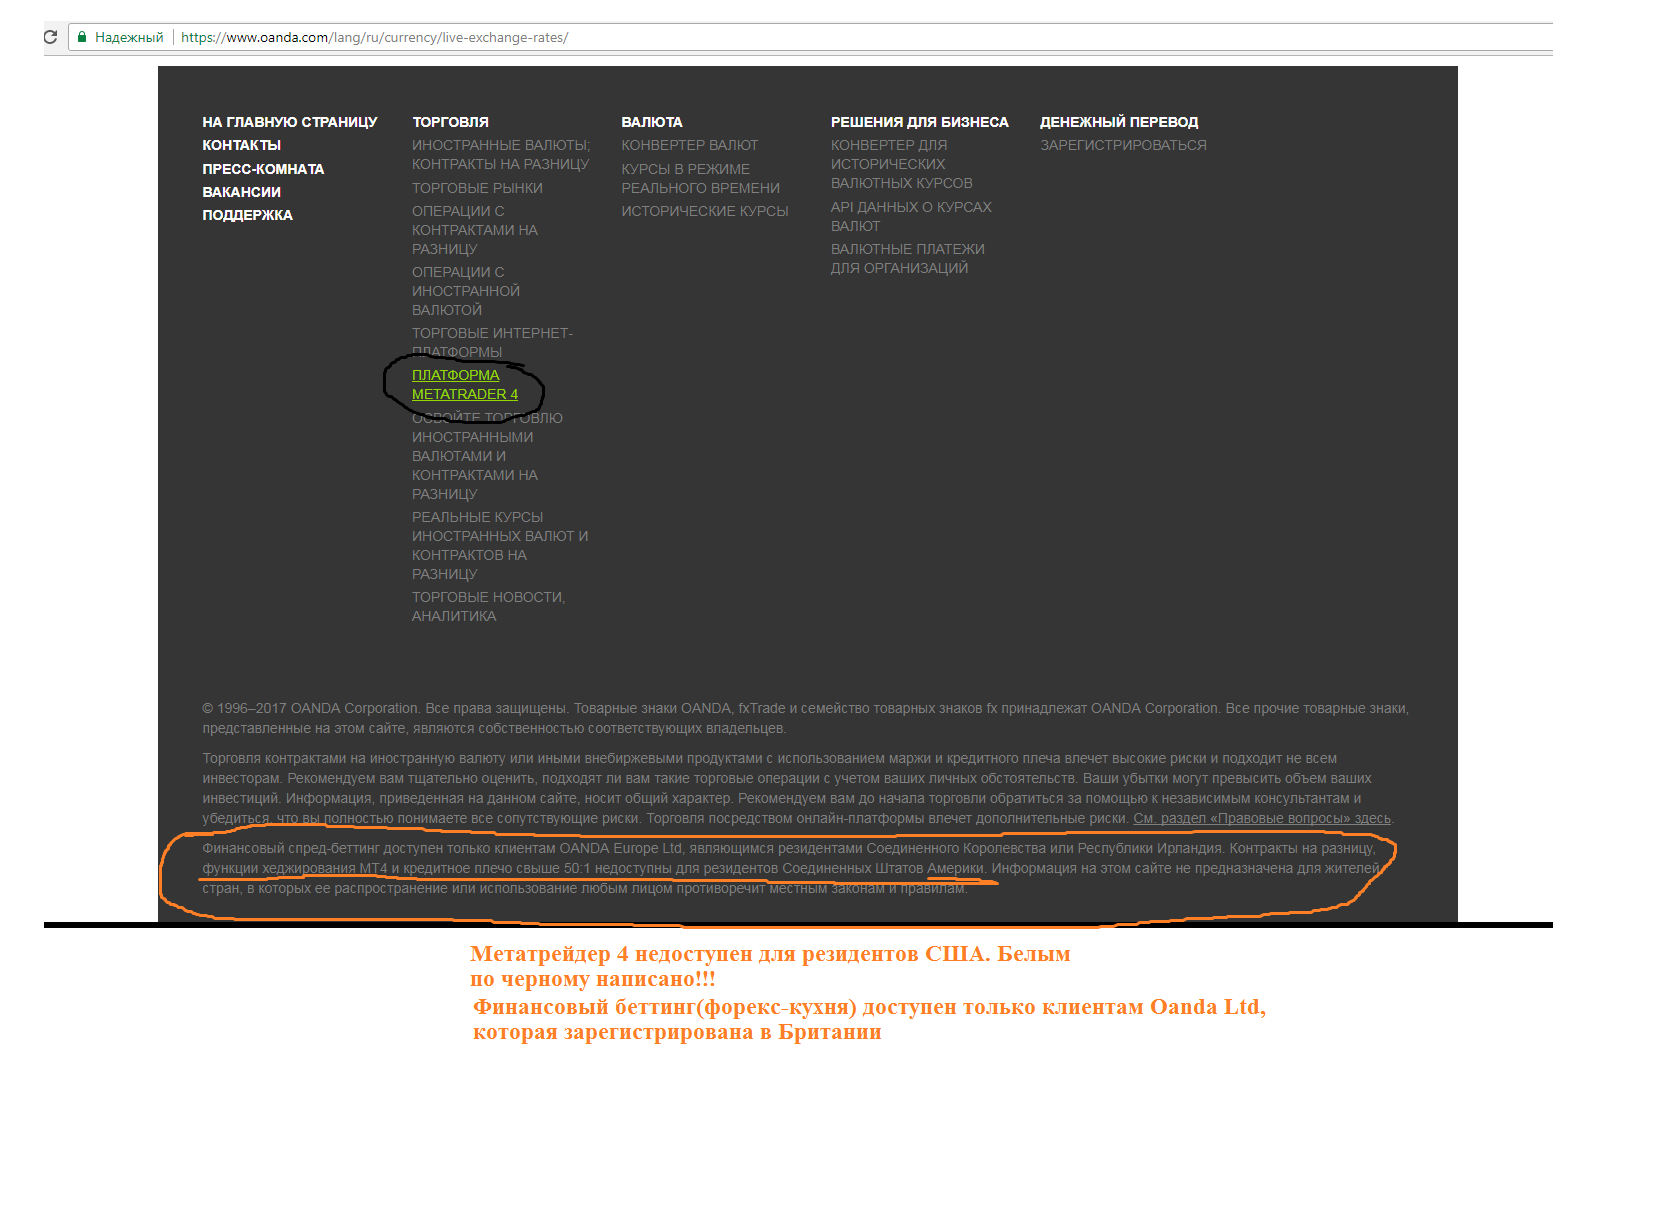Screen dimensions: 1680x1217
Task: Go to ПРЕСС-КОМНАТА page
Action: click(263, 169)
